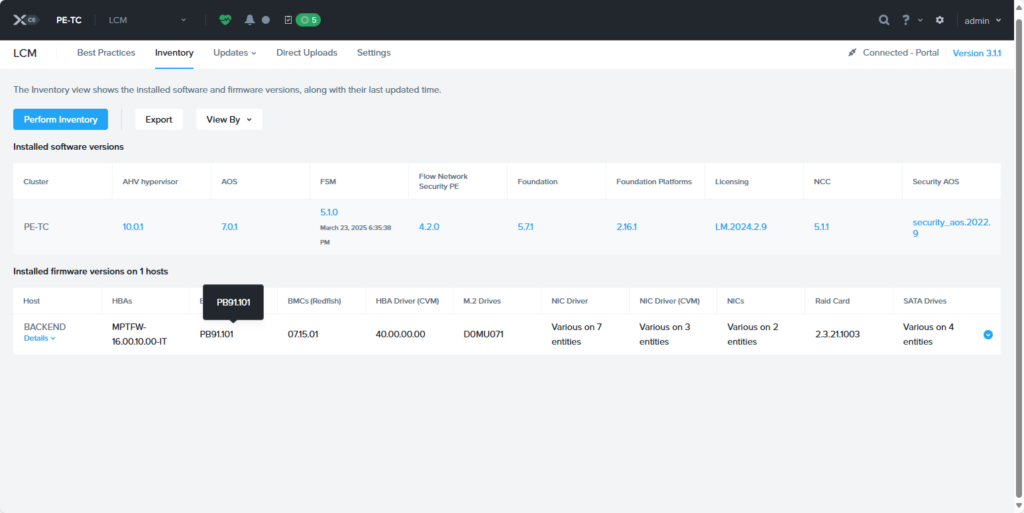Open the admin user dropdown
Screen dimensions: 1024x513
[x=983, y=20]
